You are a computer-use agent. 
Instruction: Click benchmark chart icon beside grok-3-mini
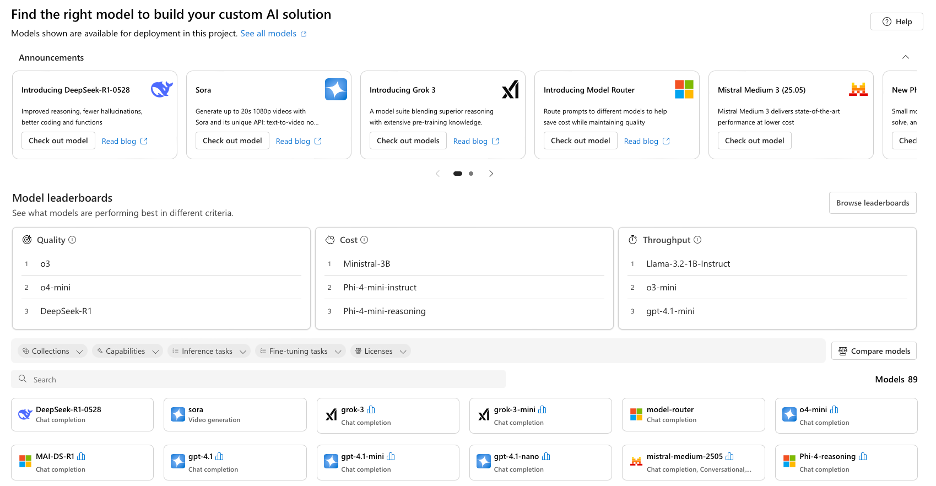542,410
